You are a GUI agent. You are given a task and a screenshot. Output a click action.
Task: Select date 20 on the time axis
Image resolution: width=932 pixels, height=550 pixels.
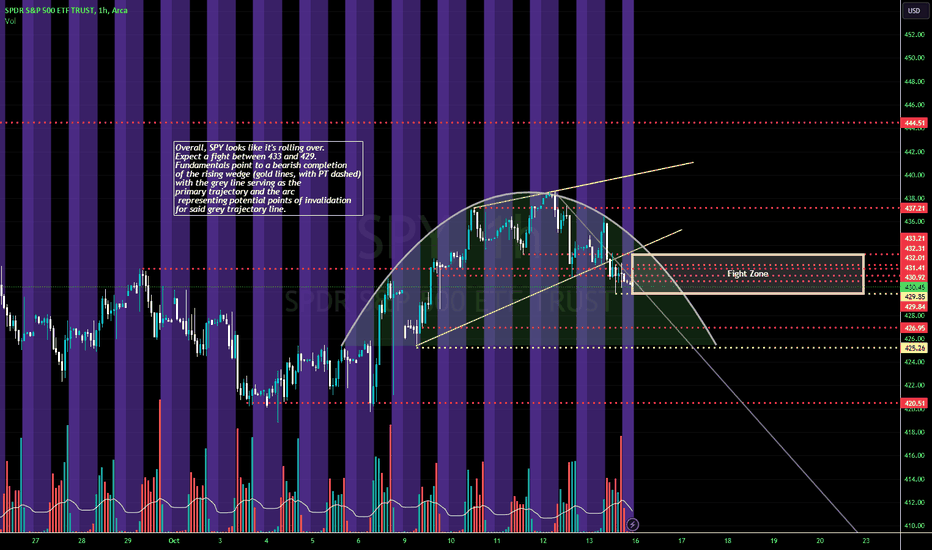[x=820, y=540]
